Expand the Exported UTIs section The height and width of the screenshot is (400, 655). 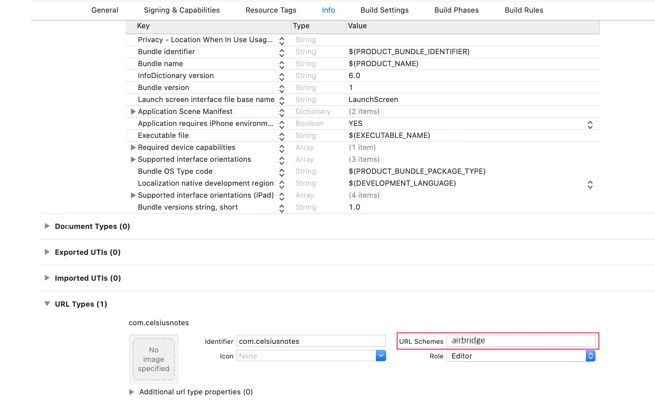coord(47,252)
